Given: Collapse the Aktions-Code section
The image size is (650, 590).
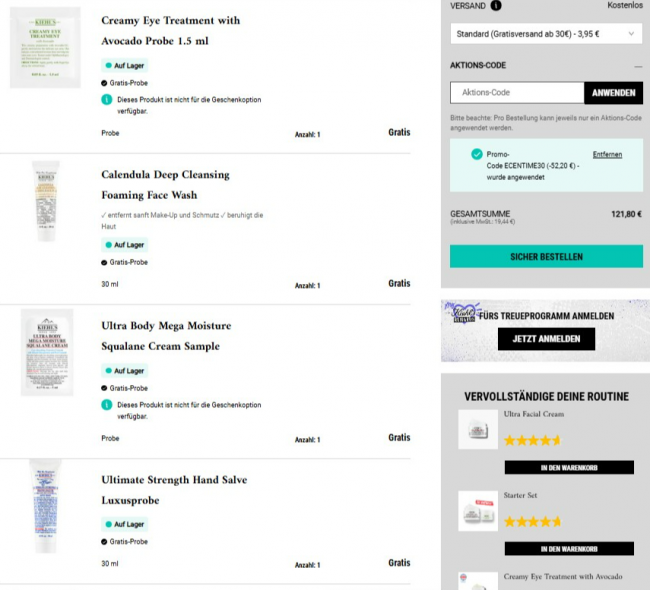Looking at the screenshot, I should [638, 66].
